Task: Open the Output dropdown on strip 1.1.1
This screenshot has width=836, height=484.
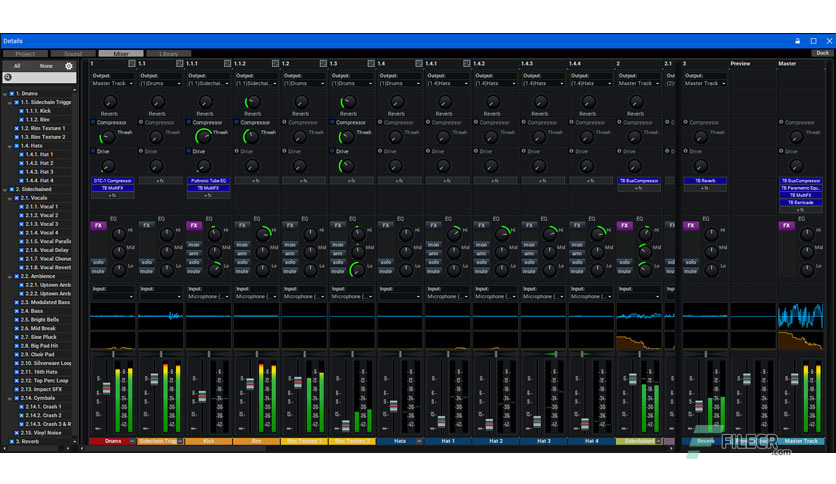Action: point(208,84)
